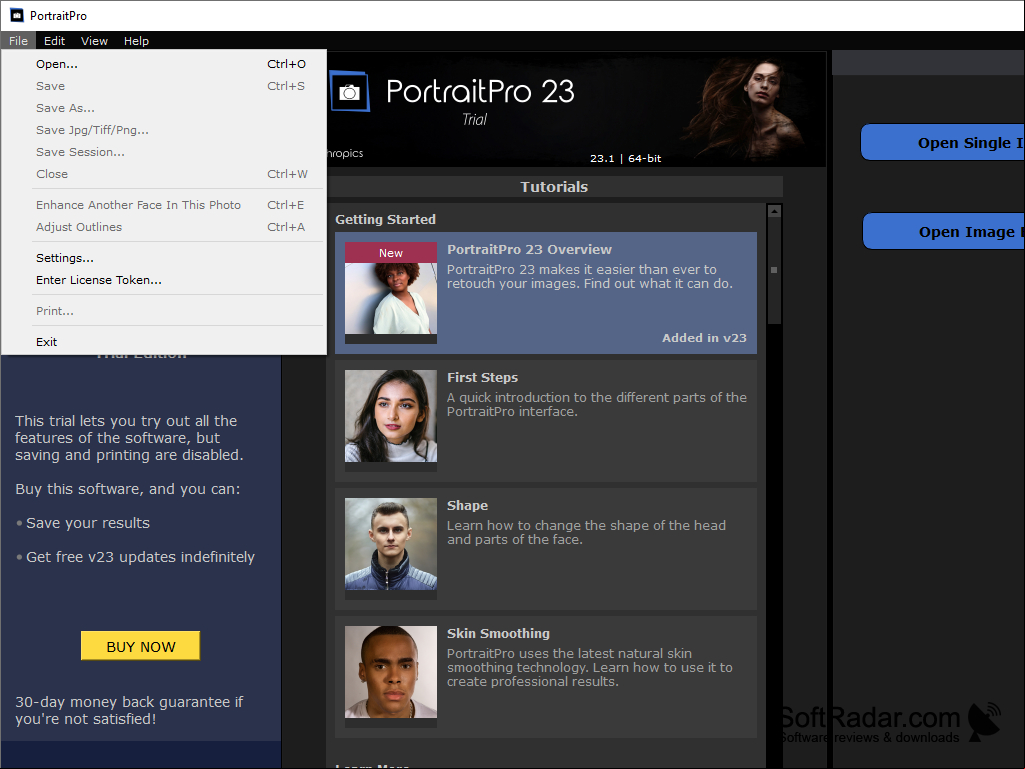Open the Edit menu
Viewport: 1025px width, 769px height.
pyautogui.click(x=54, y=41)
